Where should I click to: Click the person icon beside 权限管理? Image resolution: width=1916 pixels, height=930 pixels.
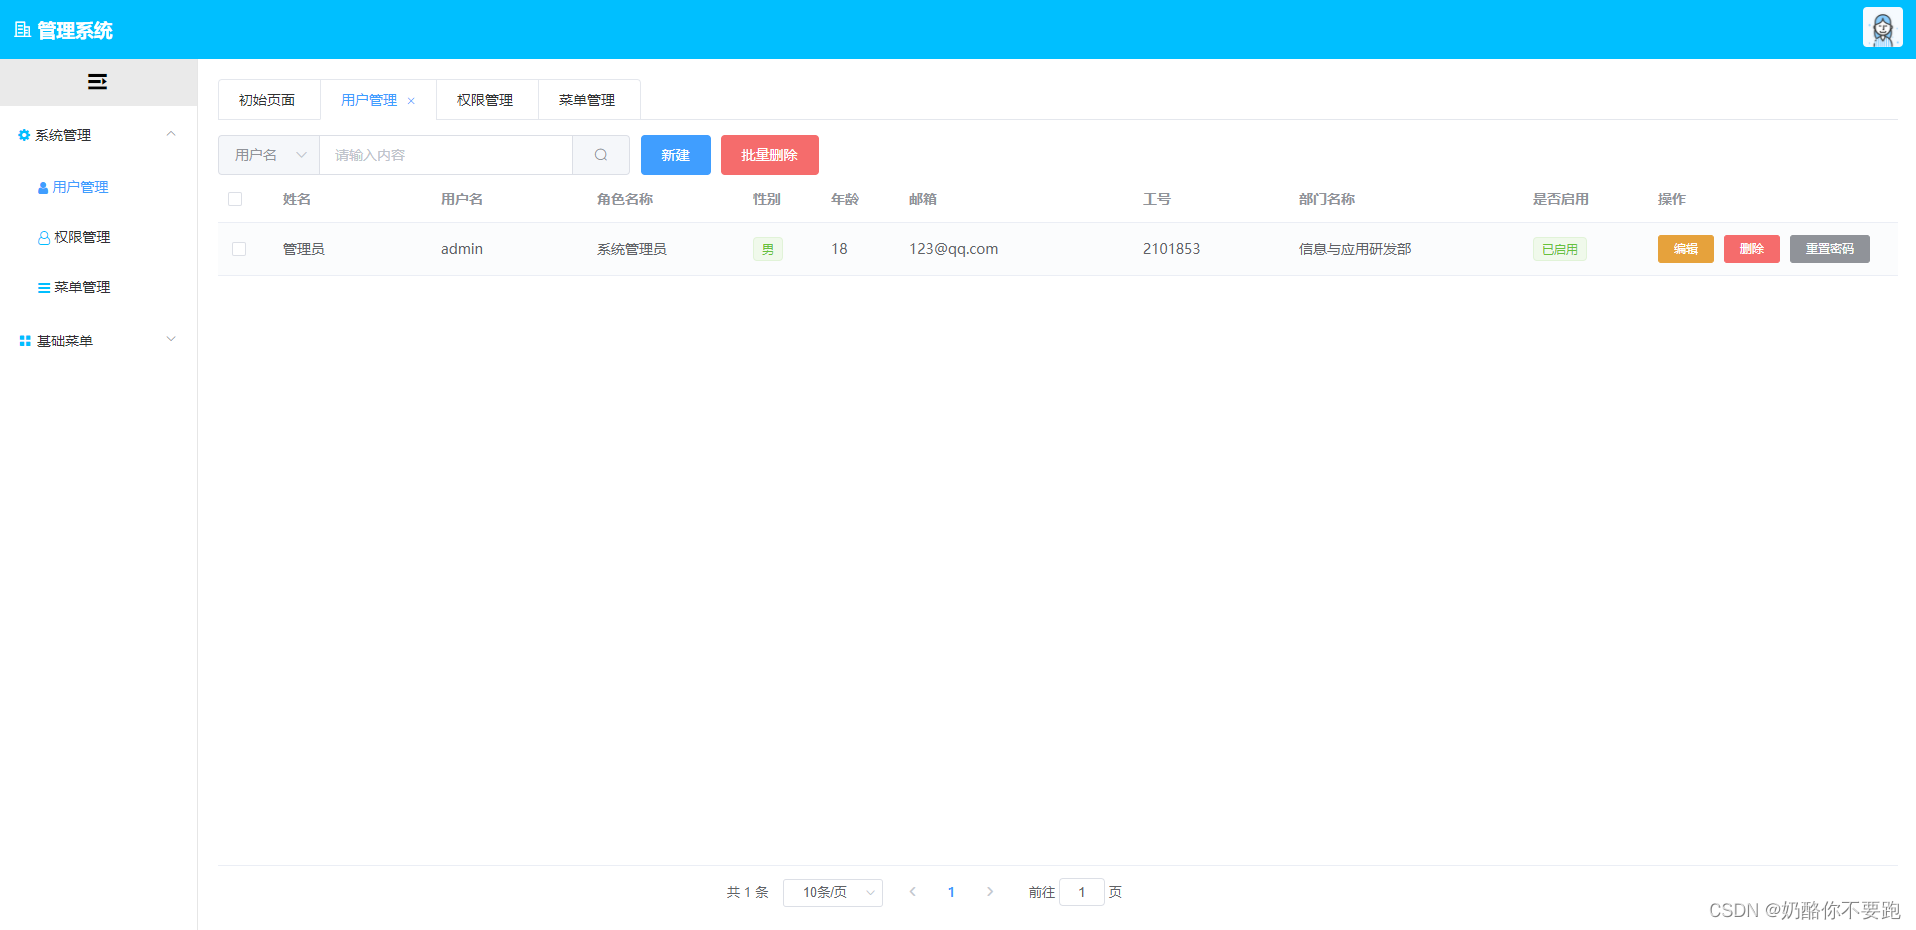tap(41, 237)
